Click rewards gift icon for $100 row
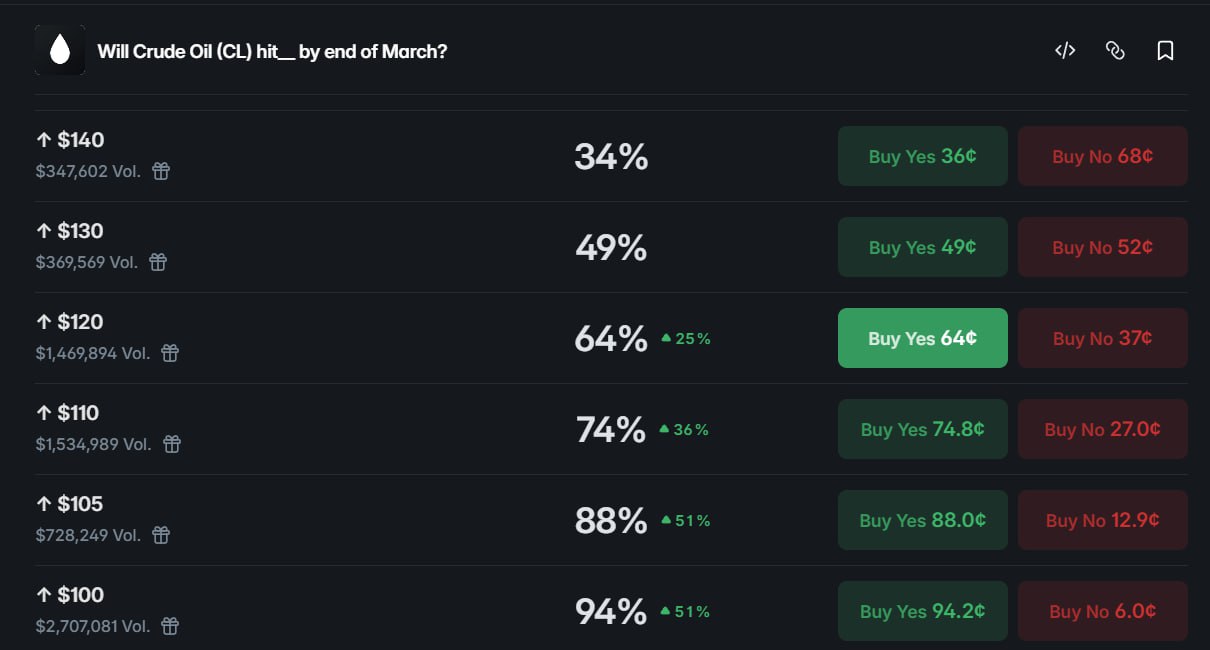This screenshot has width=1210, height=650. (x=170, y=626)
